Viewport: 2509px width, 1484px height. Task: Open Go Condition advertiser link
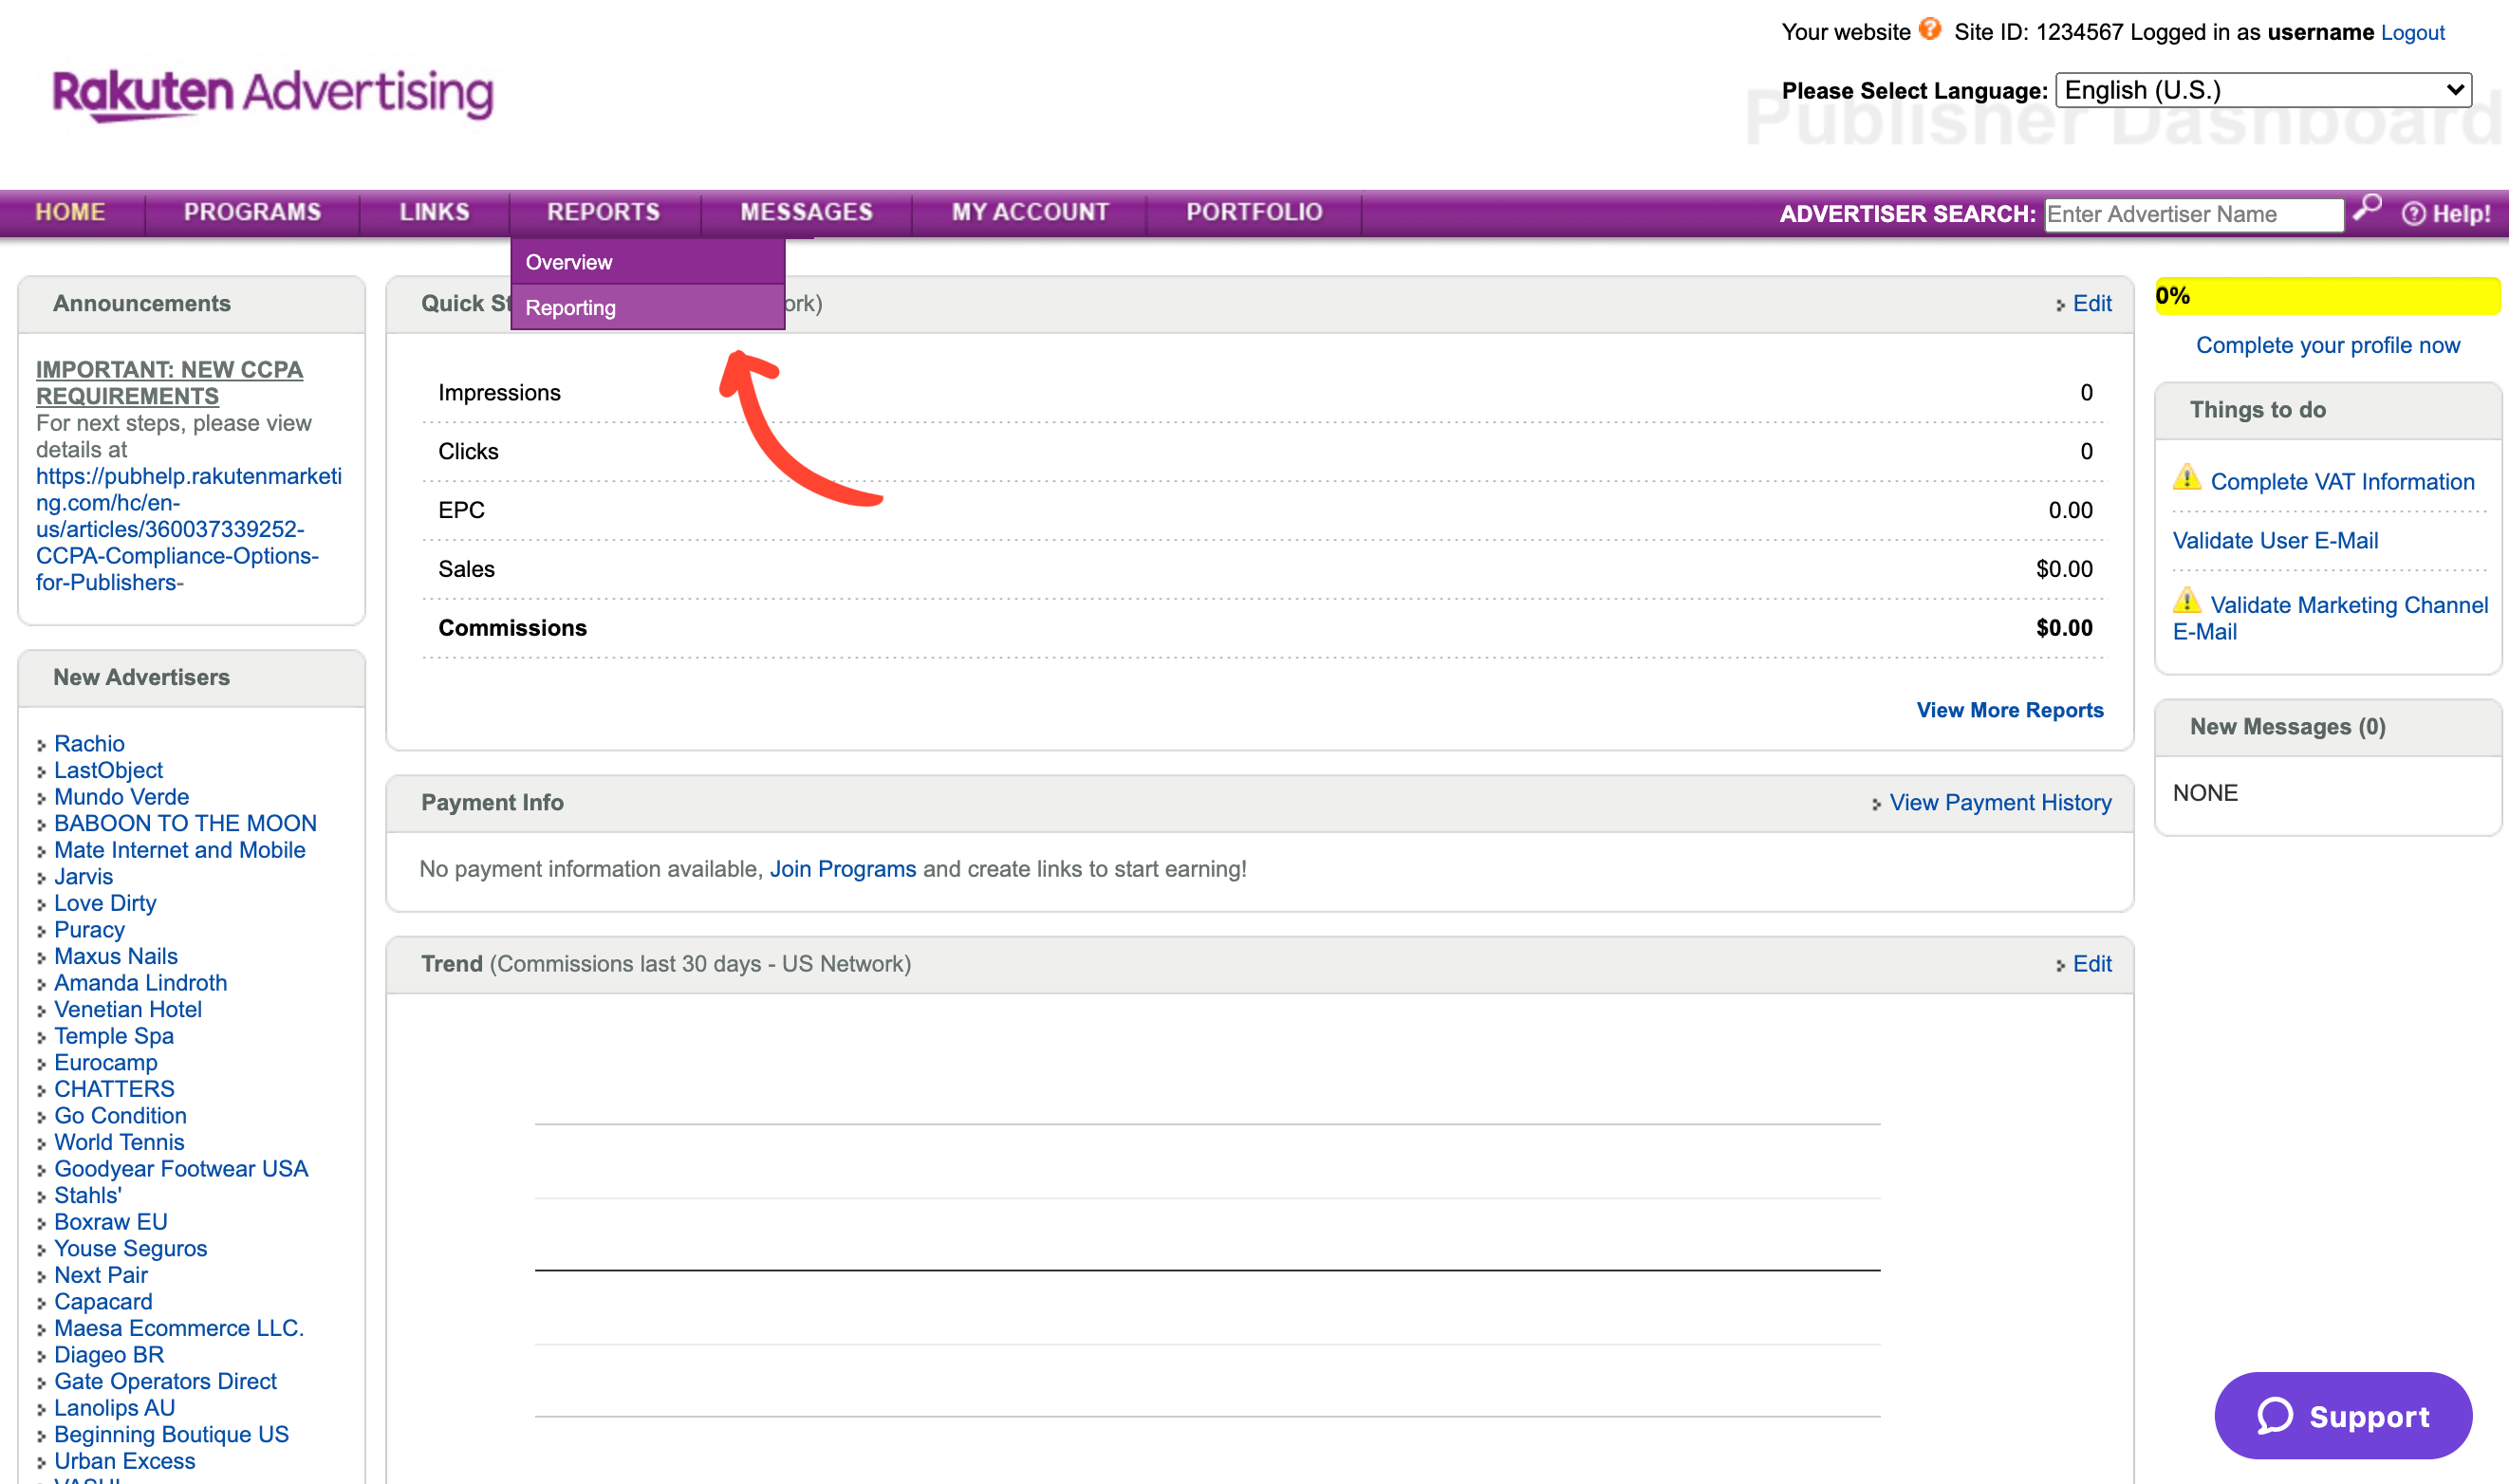click(120, 1115)
